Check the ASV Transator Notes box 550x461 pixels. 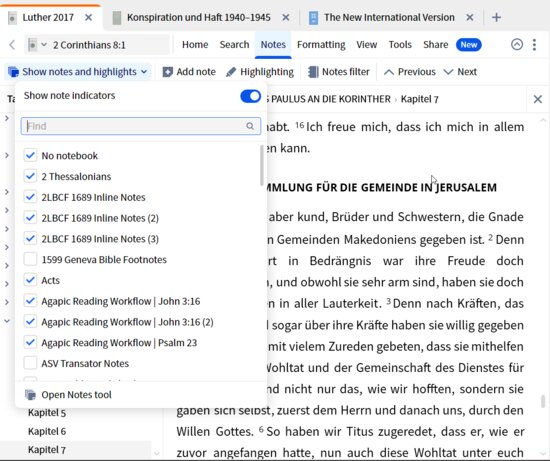pos(30,363)
